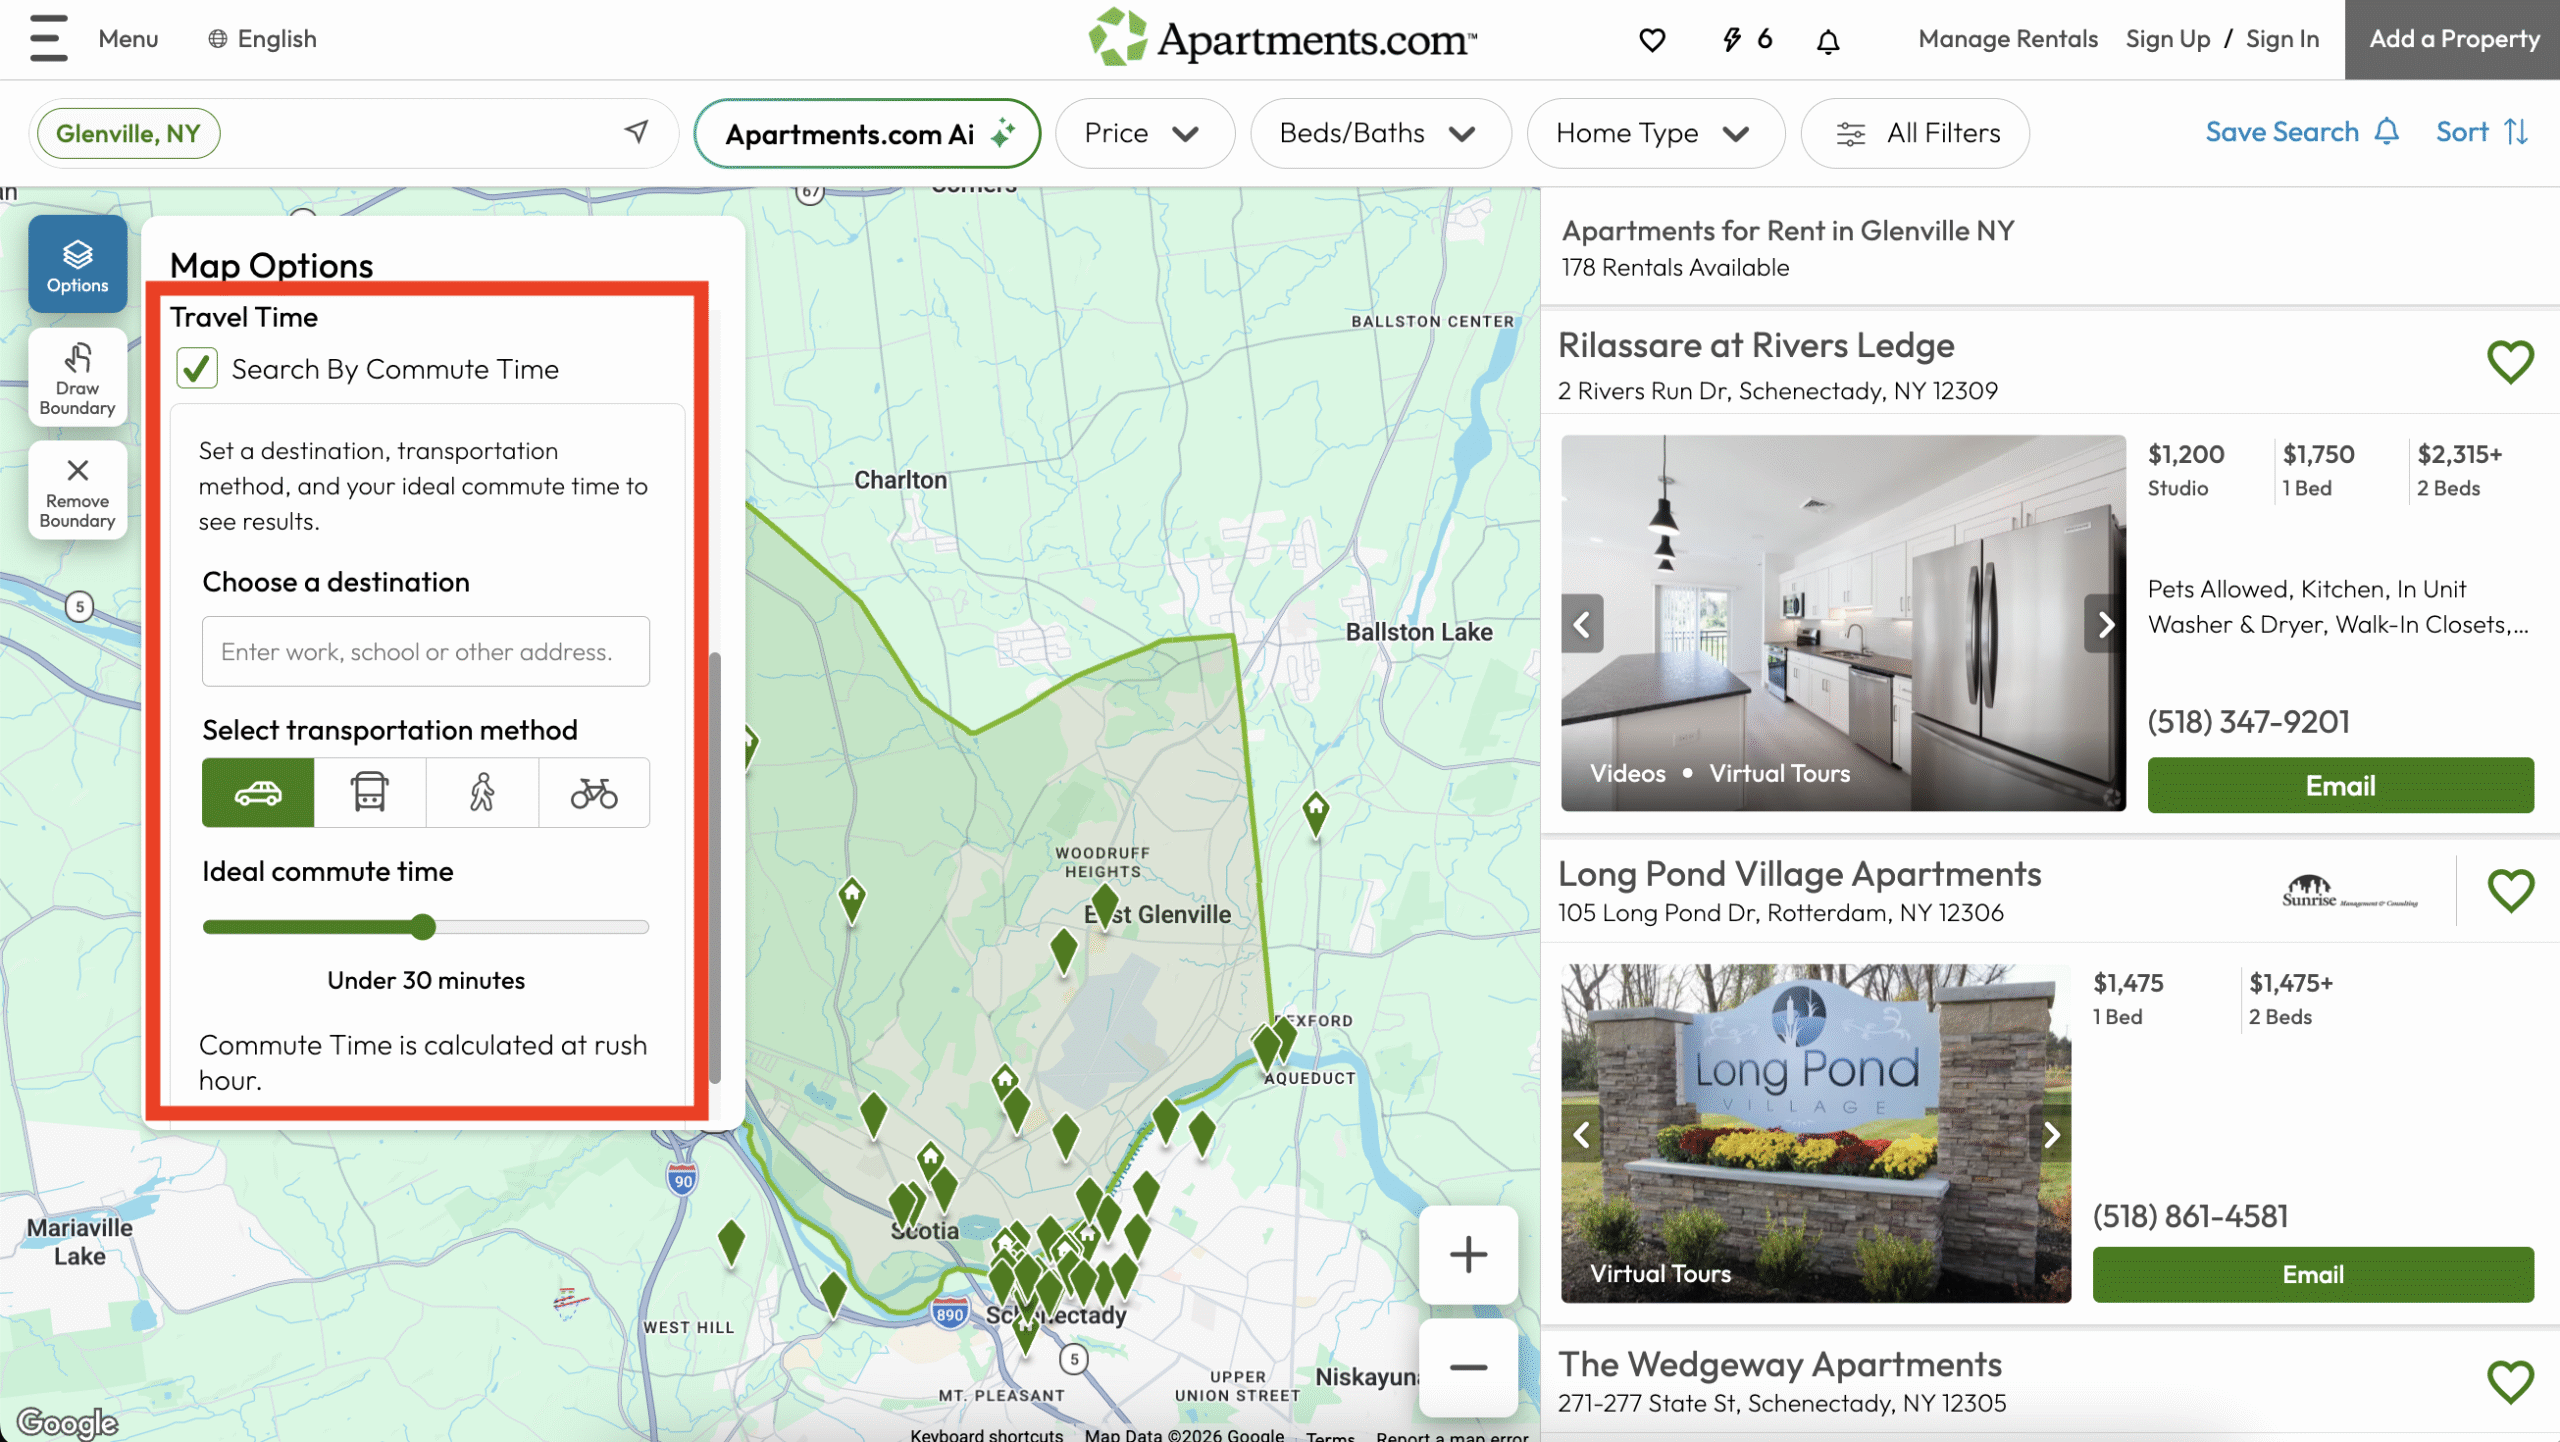Viewport: 2560px width, 1442px height.
Task: Click the map pin near Ballston Lake
Action: (x=1316, y=814)
